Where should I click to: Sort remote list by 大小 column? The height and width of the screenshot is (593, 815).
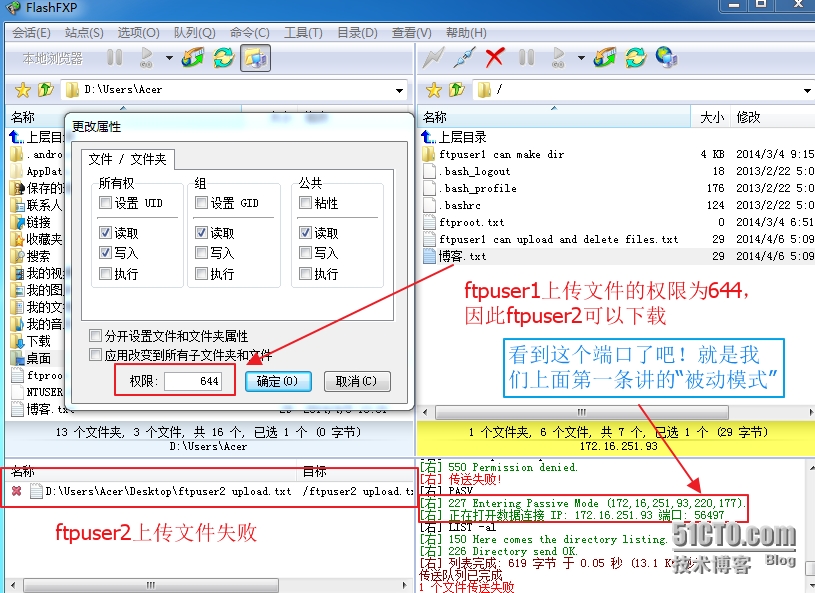pyautogui.click(x=711, y=117)
